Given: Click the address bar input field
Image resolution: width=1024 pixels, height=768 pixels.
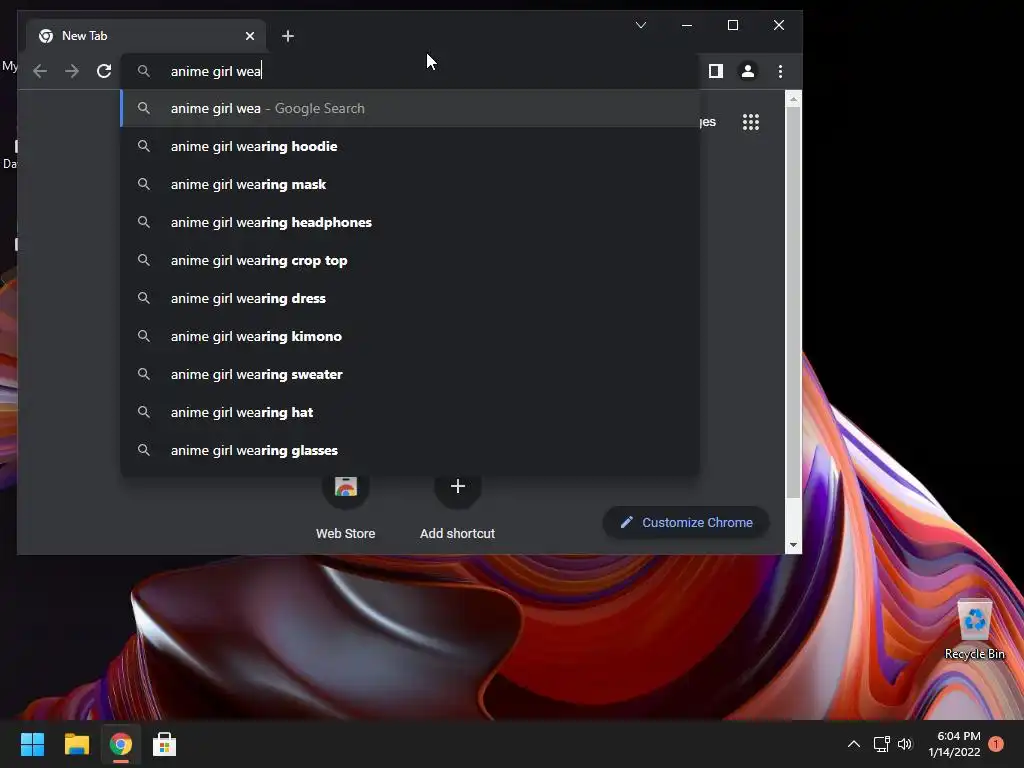Looking at the screenshot, I should pos(410,71).
